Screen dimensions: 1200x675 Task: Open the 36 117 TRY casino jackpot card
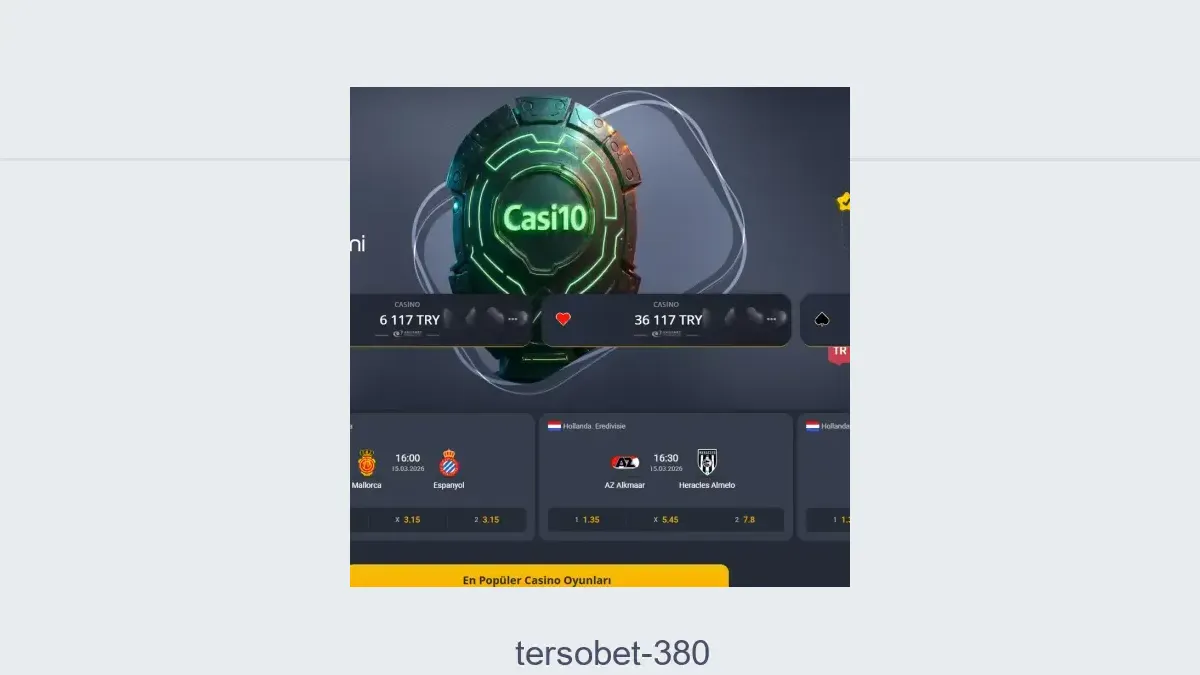click(x=666, y=320)
